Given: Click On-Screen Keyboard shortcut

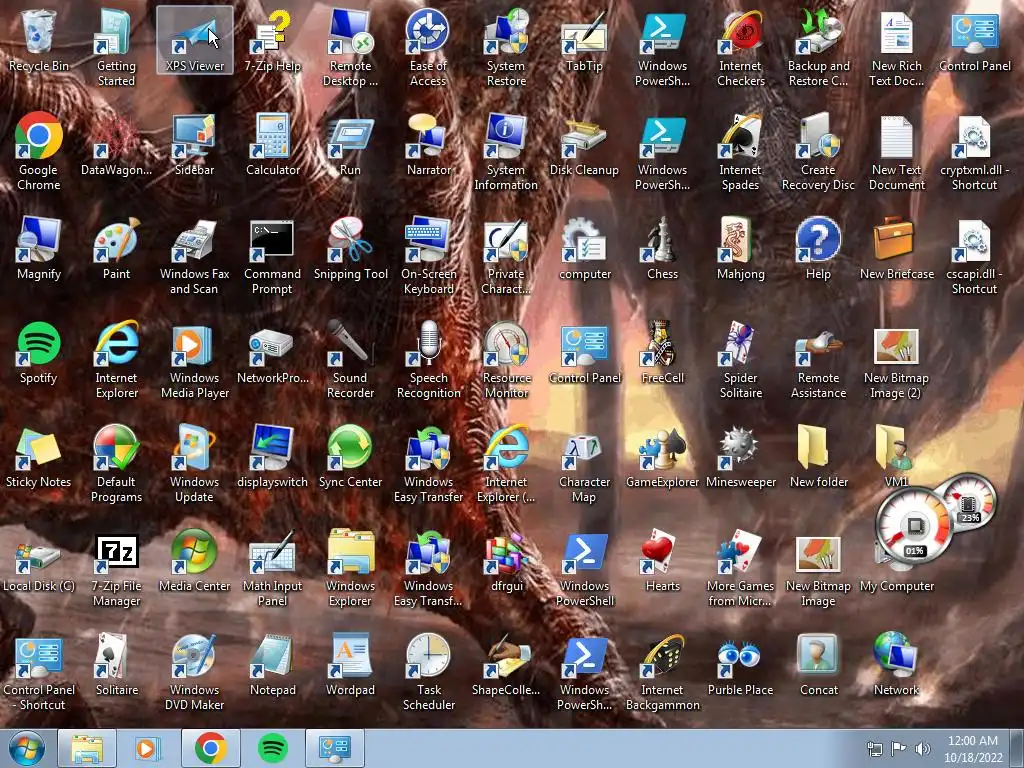Looking at the screenshot, I should coord(428,257).
